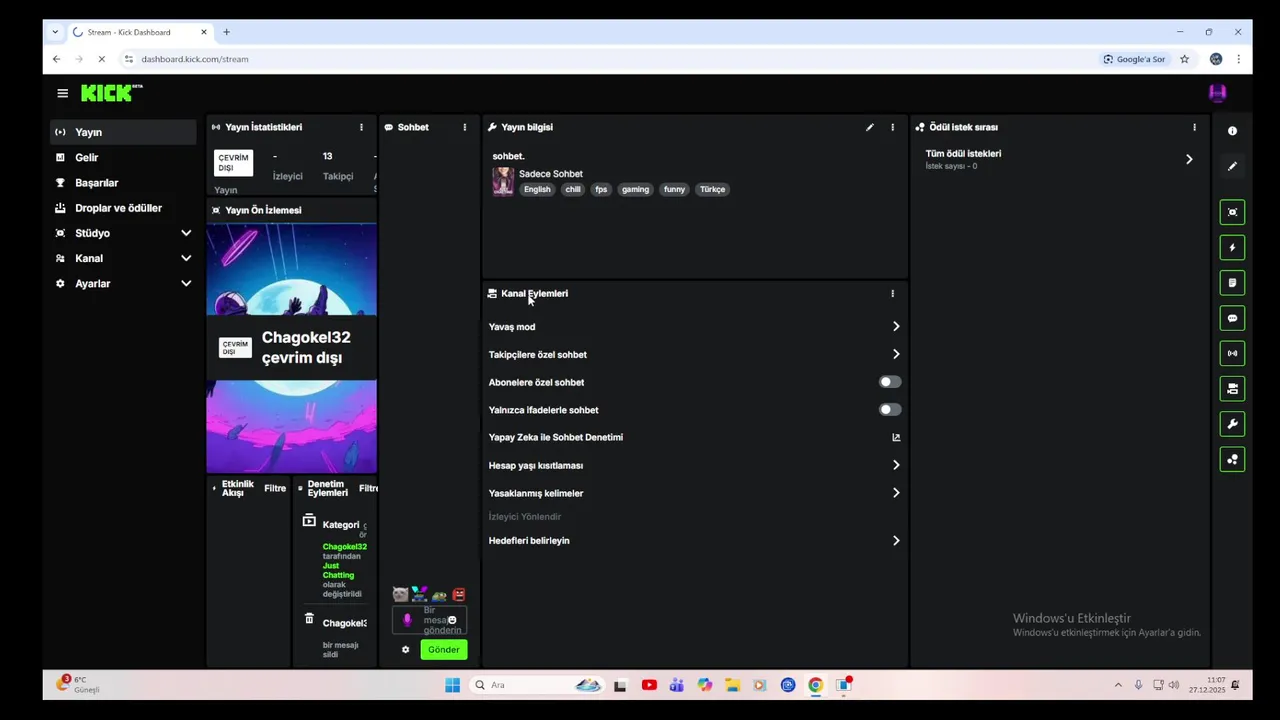Viewport: 1280px width, 720px height.
Task: Click the purple microphone icon in chat input
Action: 407,620
